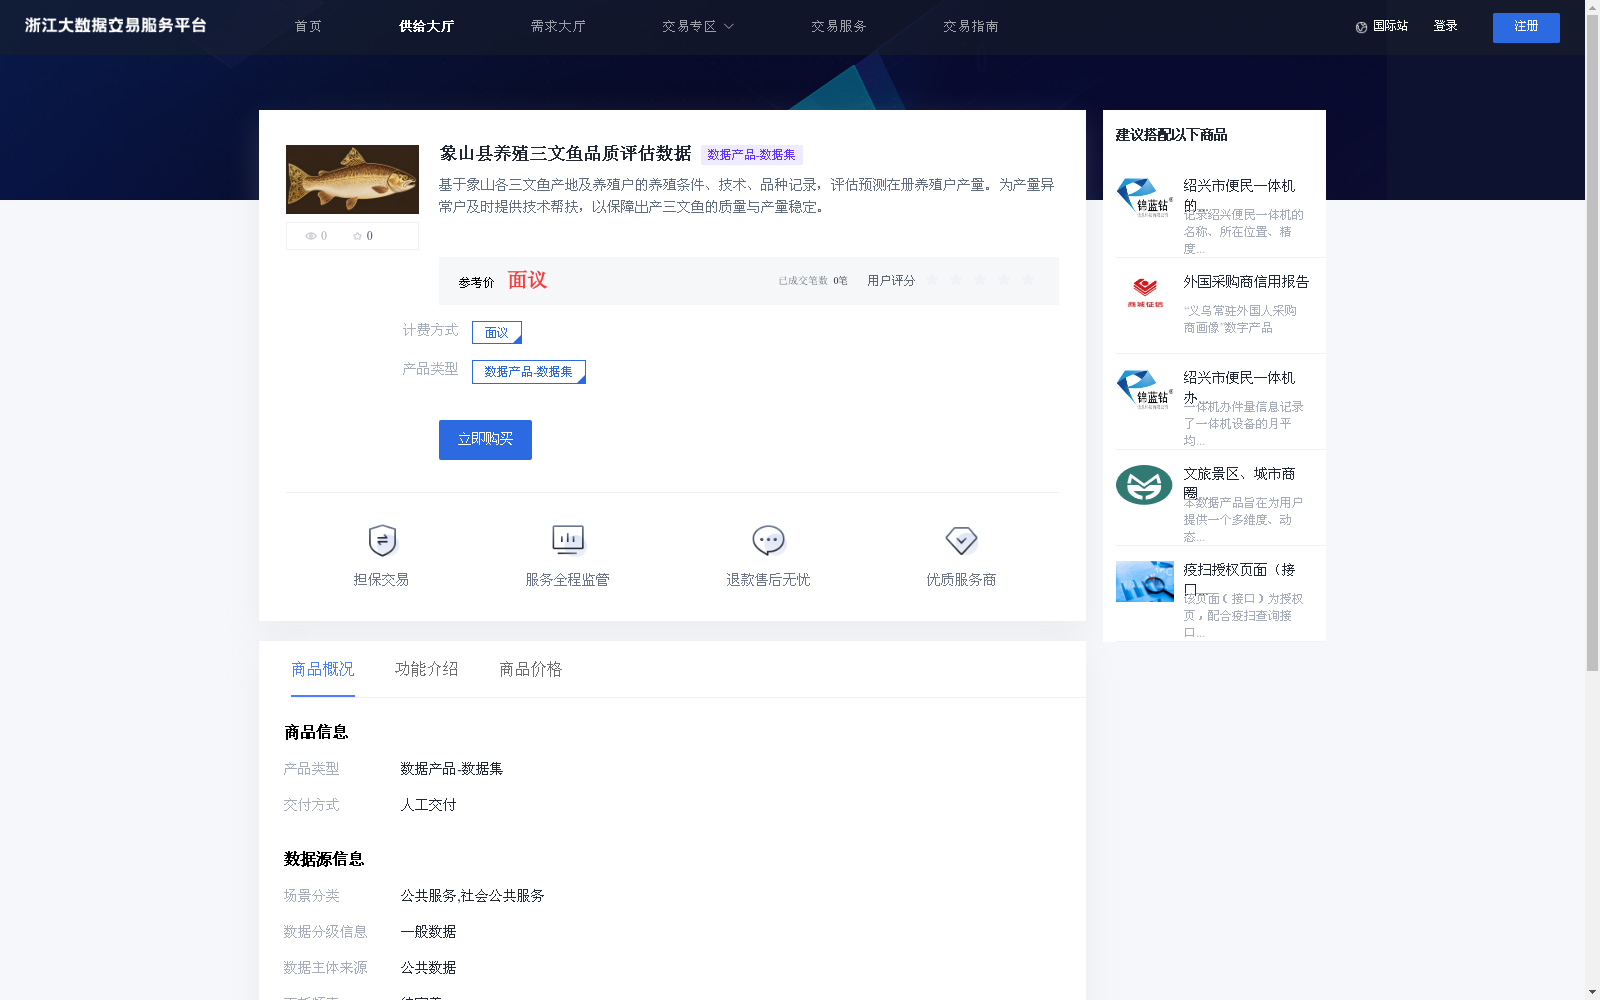
Task: Click the third user rating star
Action: pyautogui.click(x=980, y=280)
